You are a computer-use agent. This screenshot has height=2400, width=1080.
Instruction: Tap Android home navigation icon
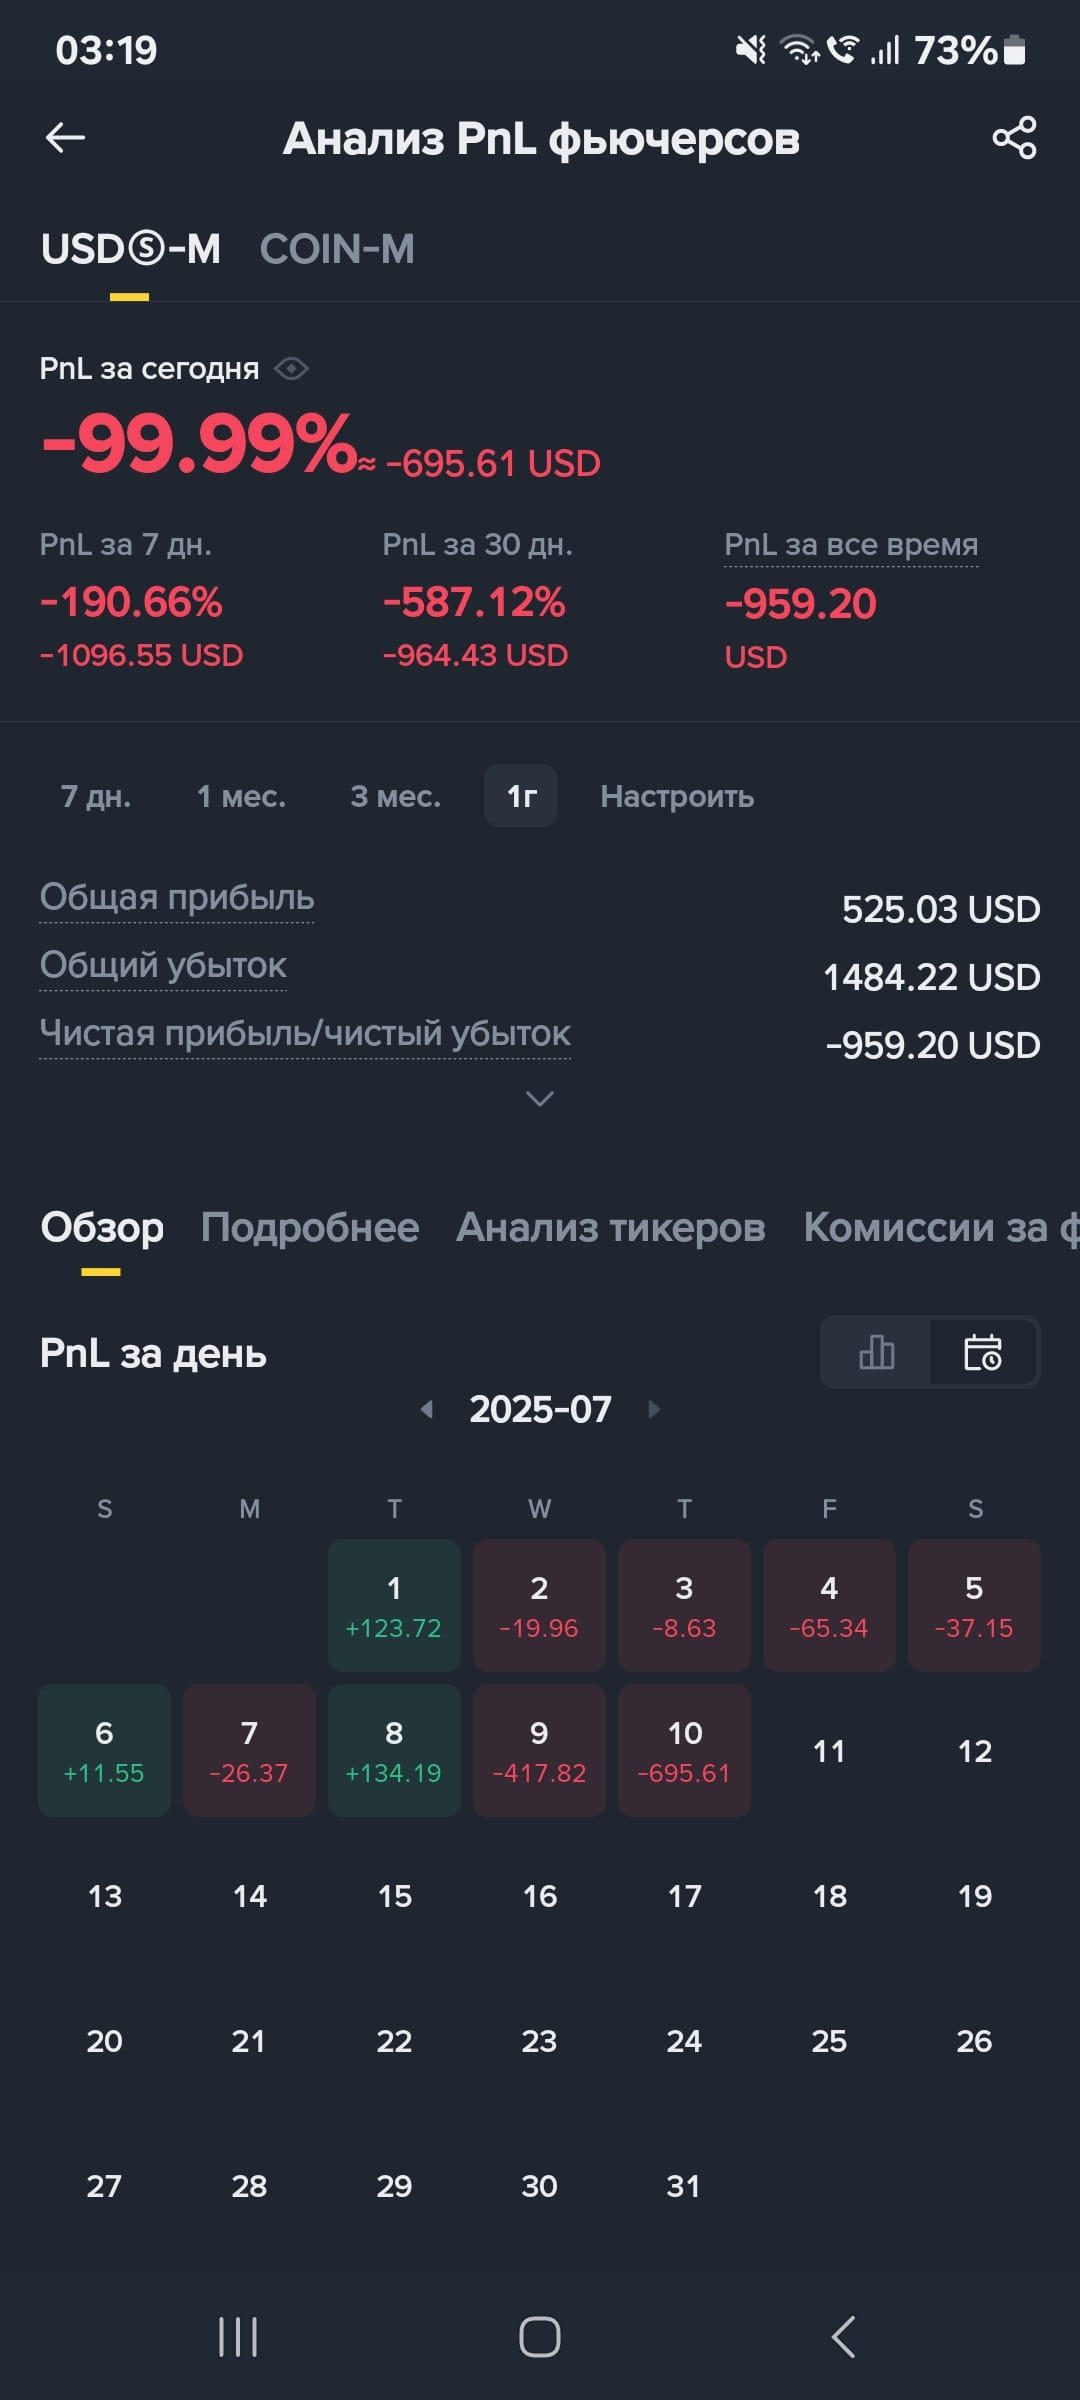point(540,2337)
